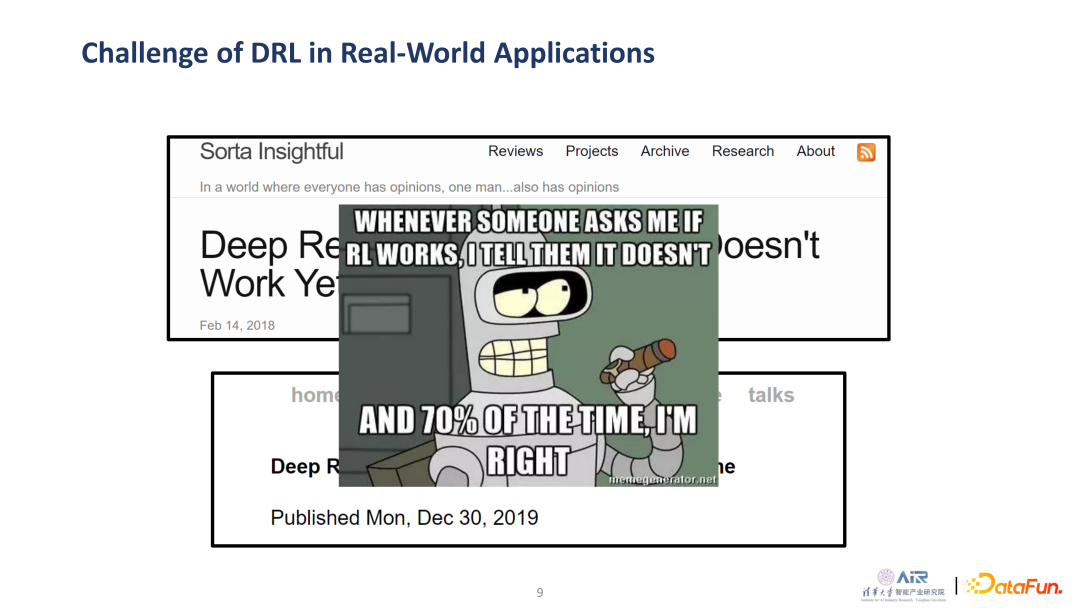Image resolution: width=1080 pixels, height=608 pixels.
Task: Open the Research nav link
Action: [x=742, y=151]
